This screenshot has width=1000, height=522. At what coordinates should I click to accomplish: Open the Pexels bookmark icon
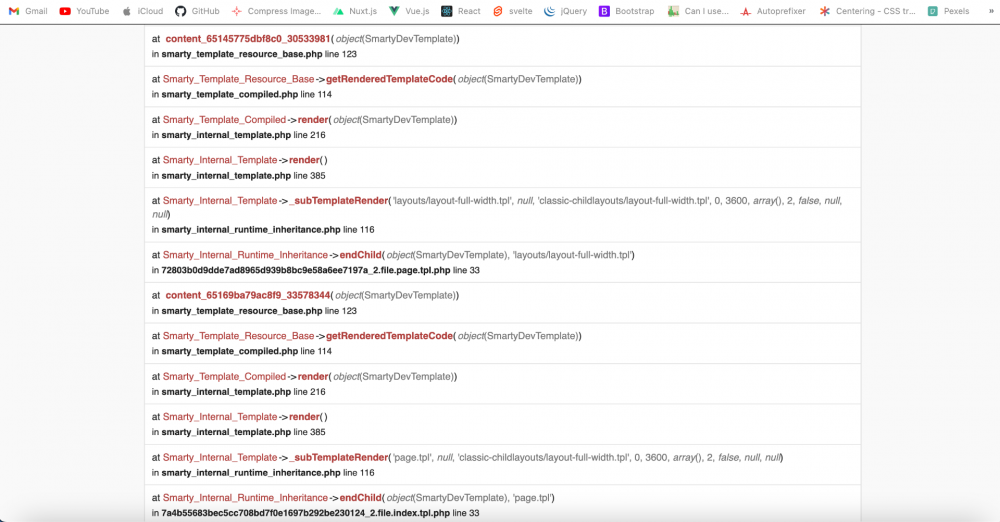pyautogui.click(x=932, y=11)
